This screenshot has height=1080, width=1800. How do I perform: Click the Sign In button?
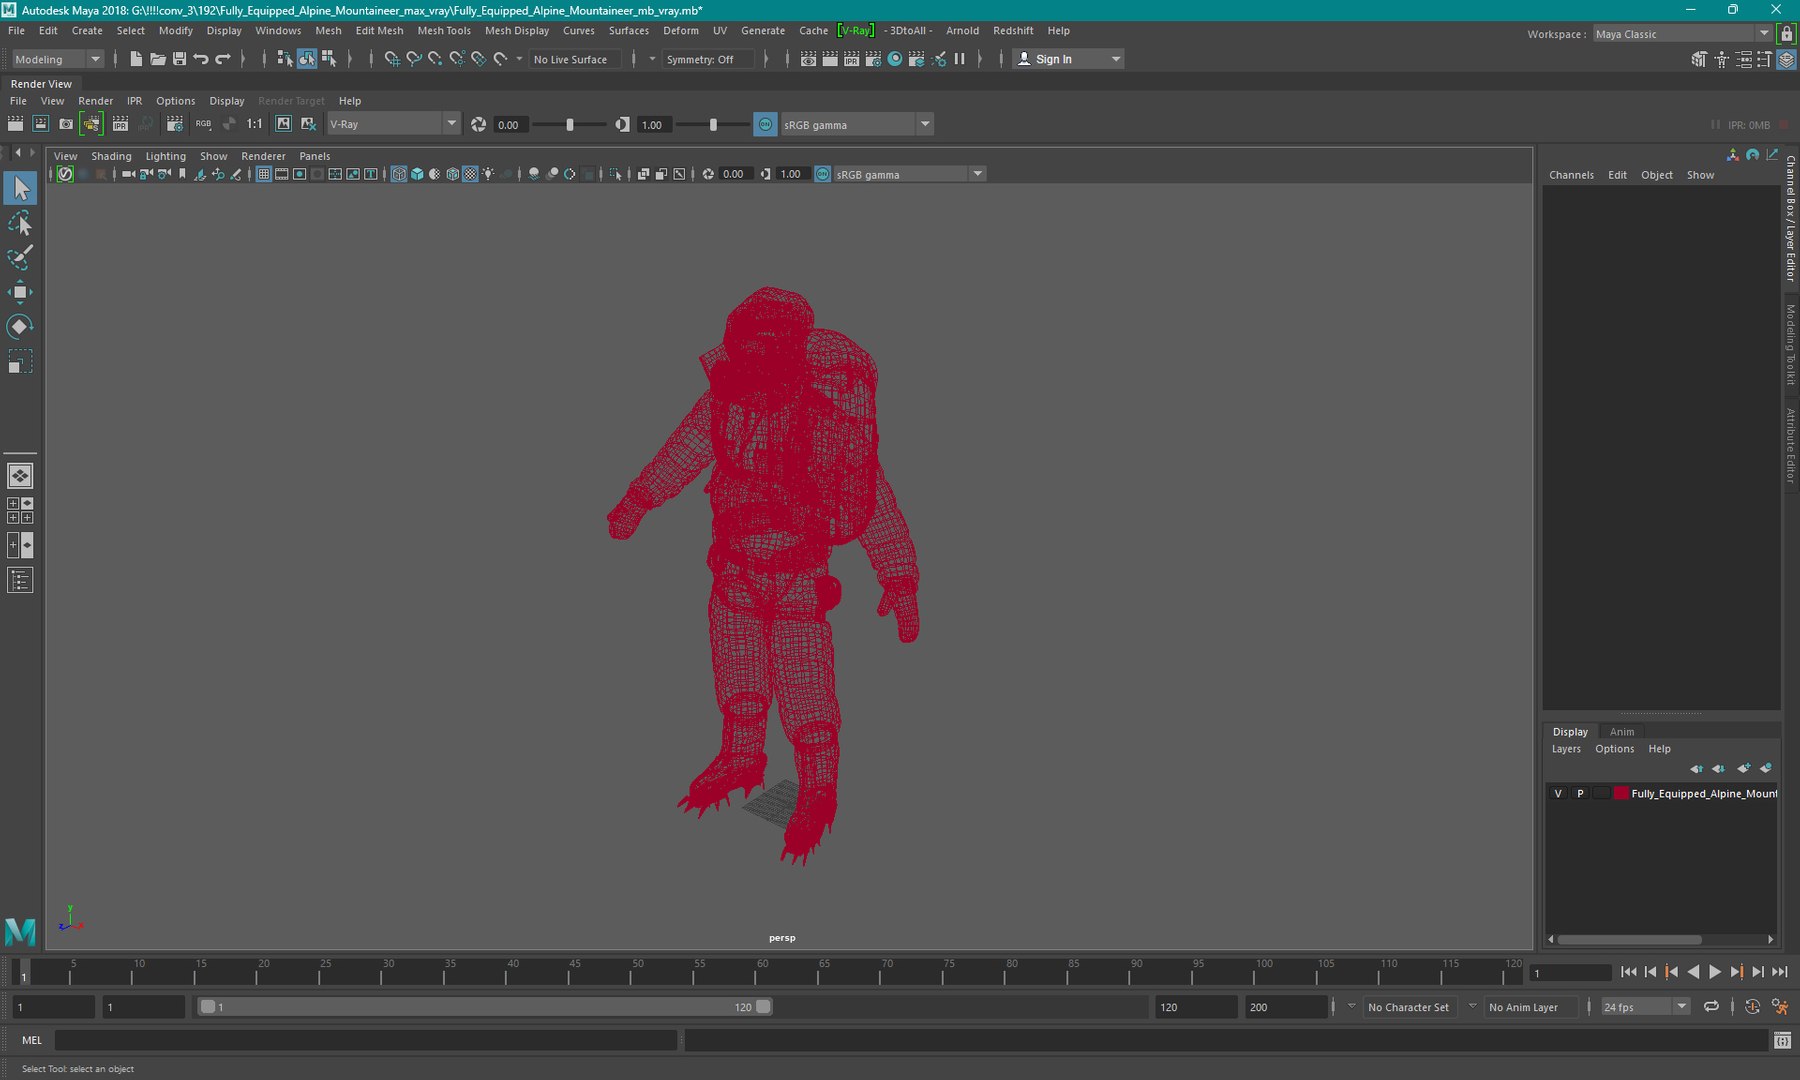point(1054,59)
